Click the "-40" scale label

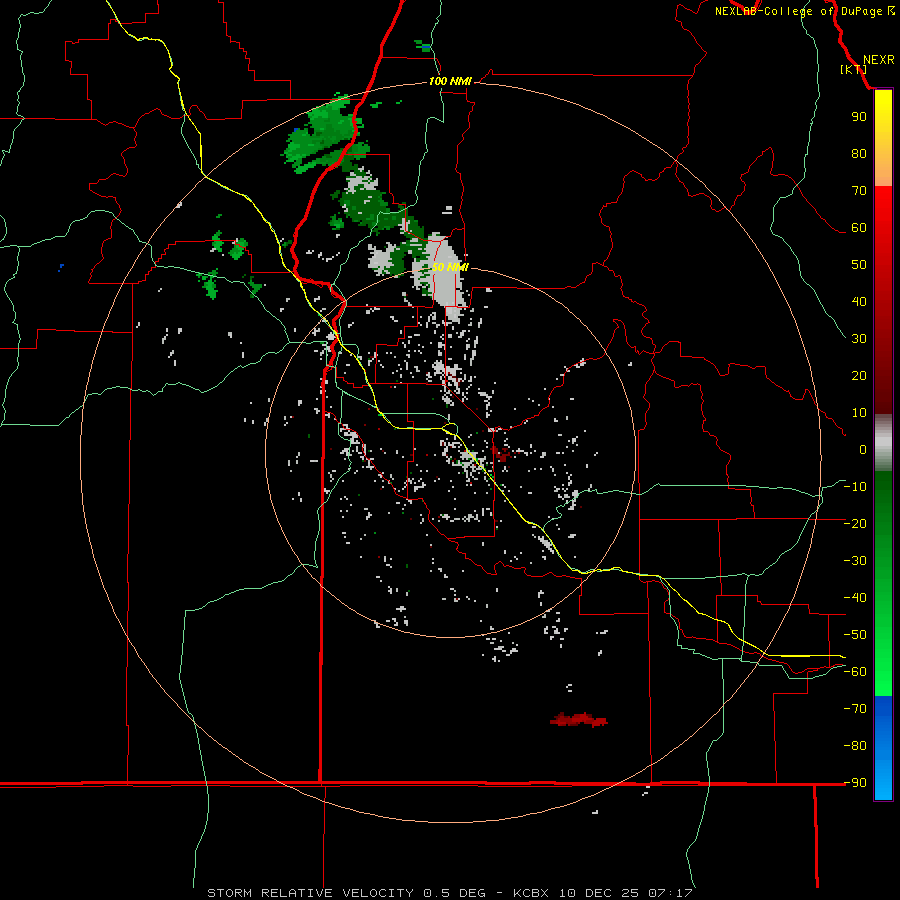(x=855, y=598)
